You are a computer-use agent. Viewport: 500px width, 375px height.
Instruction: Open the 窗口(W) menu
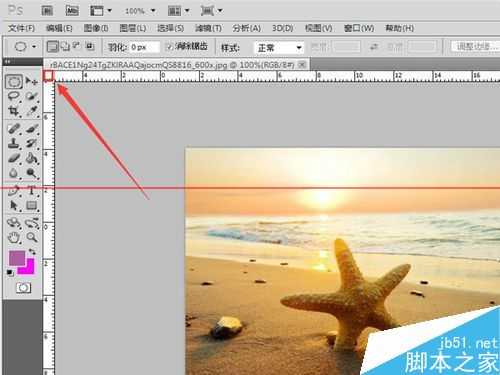pos(359,28)
